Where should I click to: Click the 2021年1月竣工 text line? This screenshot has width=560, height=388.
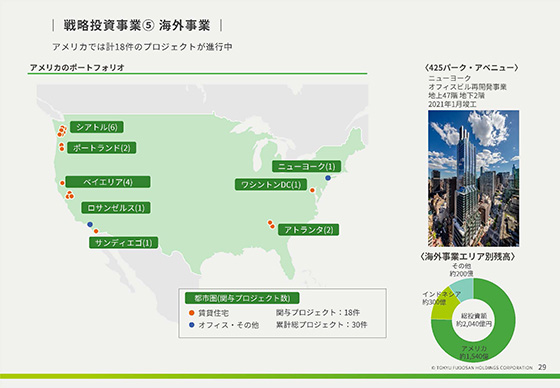[x=452, y=104]
